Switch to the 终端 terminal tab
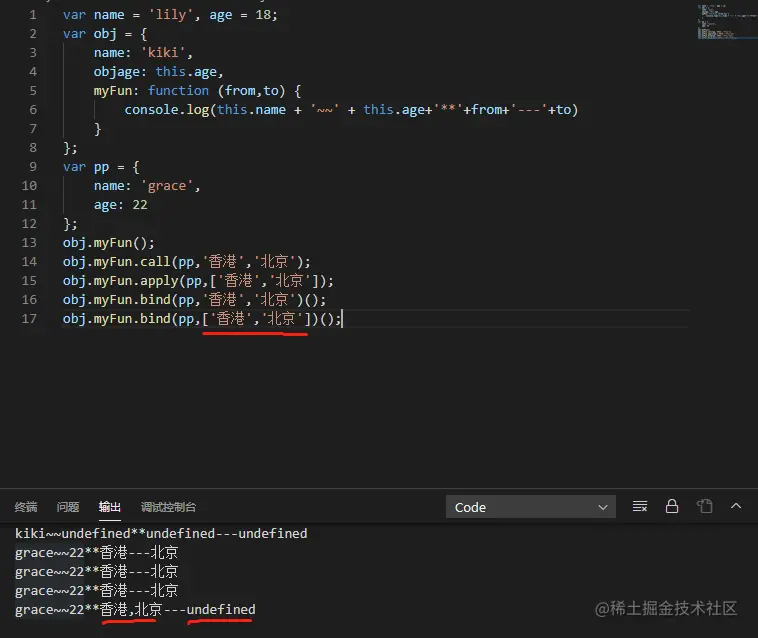The height and width of the screenshot is (638, 758). tap(26, 507)
